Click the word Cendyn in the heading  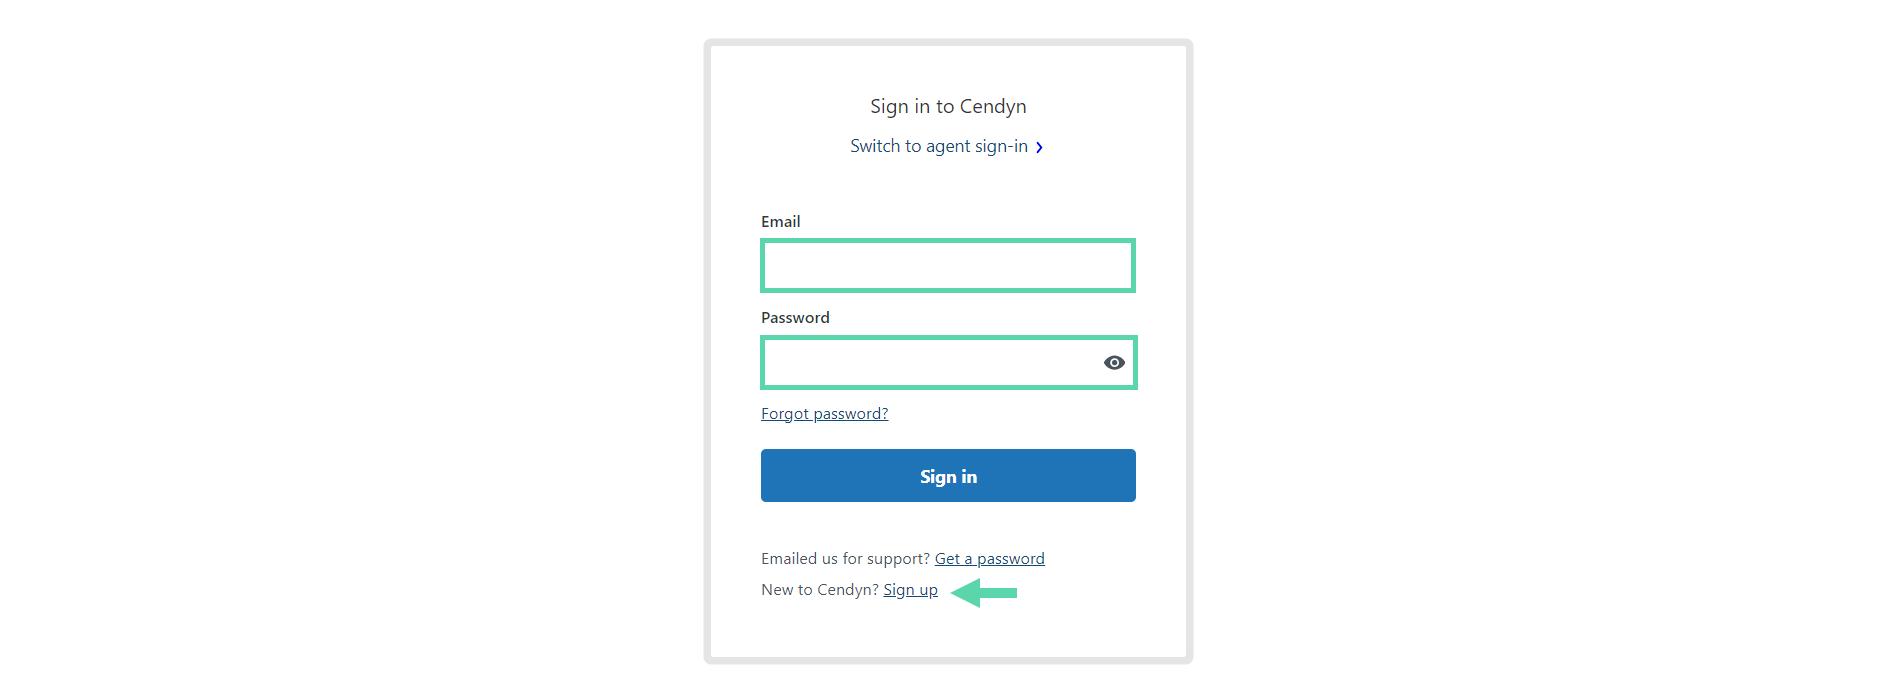pyautogui.click(x=993, y=106)
